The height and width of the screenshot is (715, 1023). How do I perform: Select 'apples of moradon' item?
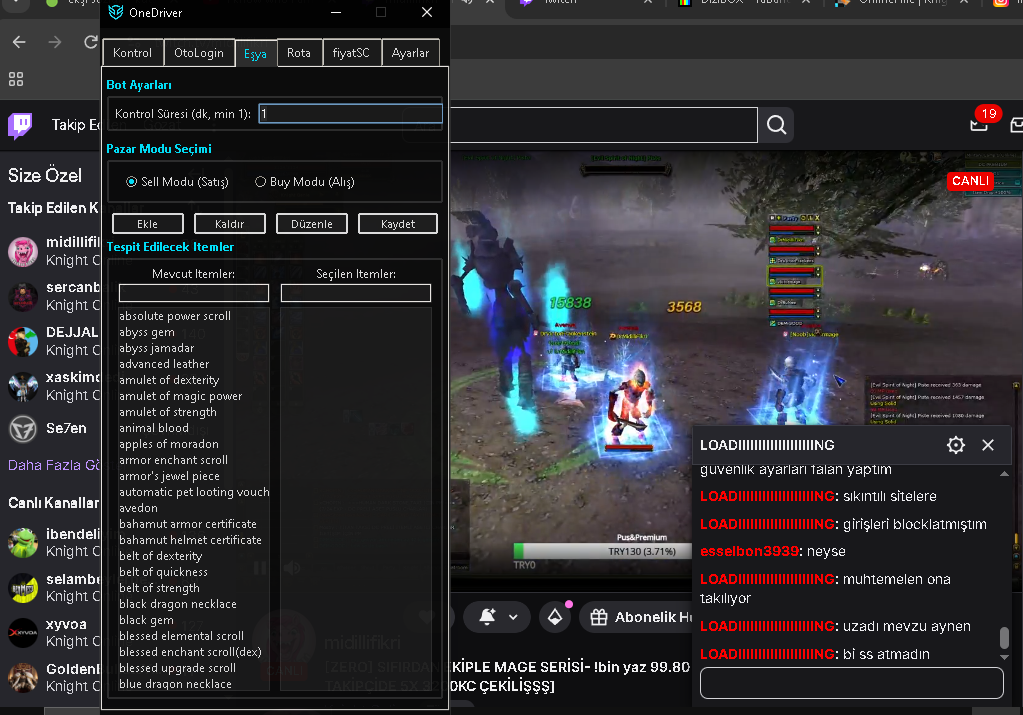click(x=169, y=444)
